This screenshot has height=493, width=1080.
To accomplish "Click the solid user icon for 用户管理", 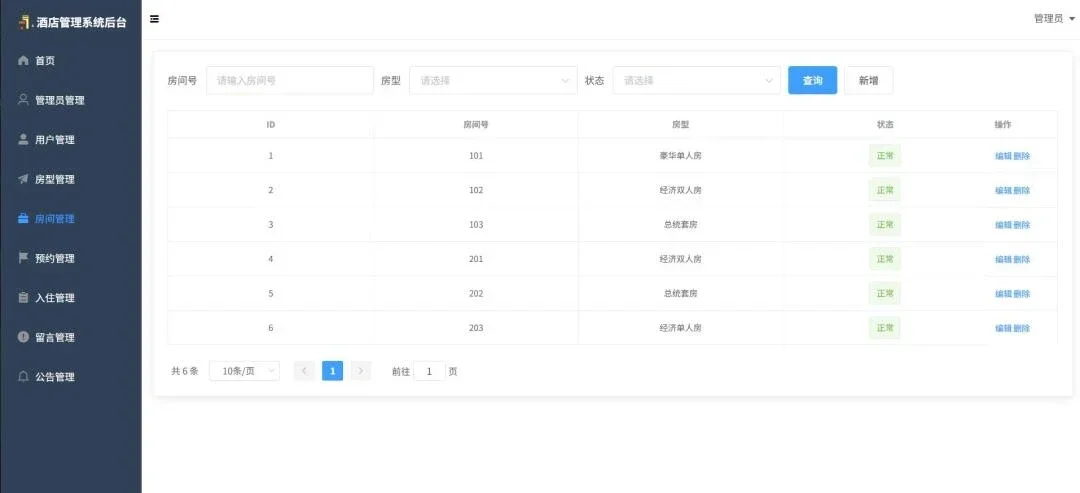I will click(23, 139).
